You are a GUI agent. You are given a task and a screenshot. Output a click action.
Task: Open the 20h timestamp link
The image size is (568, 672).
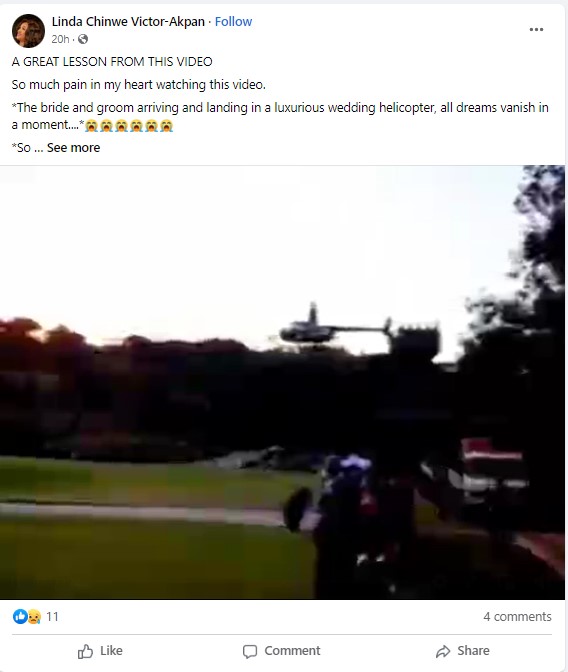[60, 39]
